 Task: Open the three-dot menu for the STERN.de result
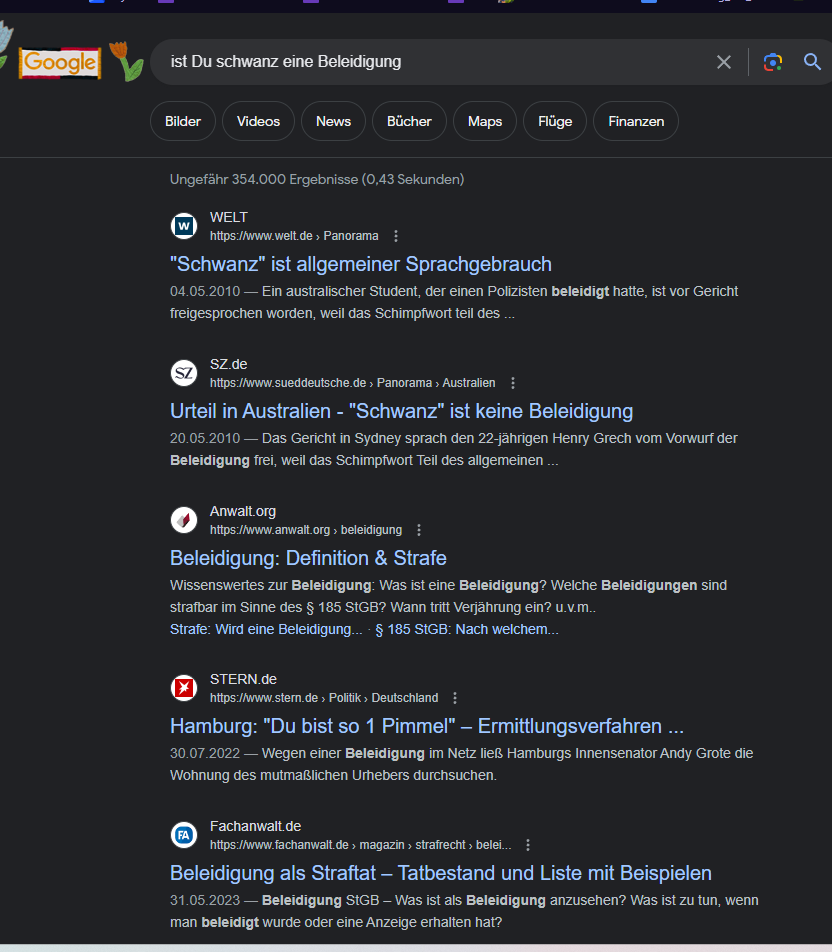(455, 698)
